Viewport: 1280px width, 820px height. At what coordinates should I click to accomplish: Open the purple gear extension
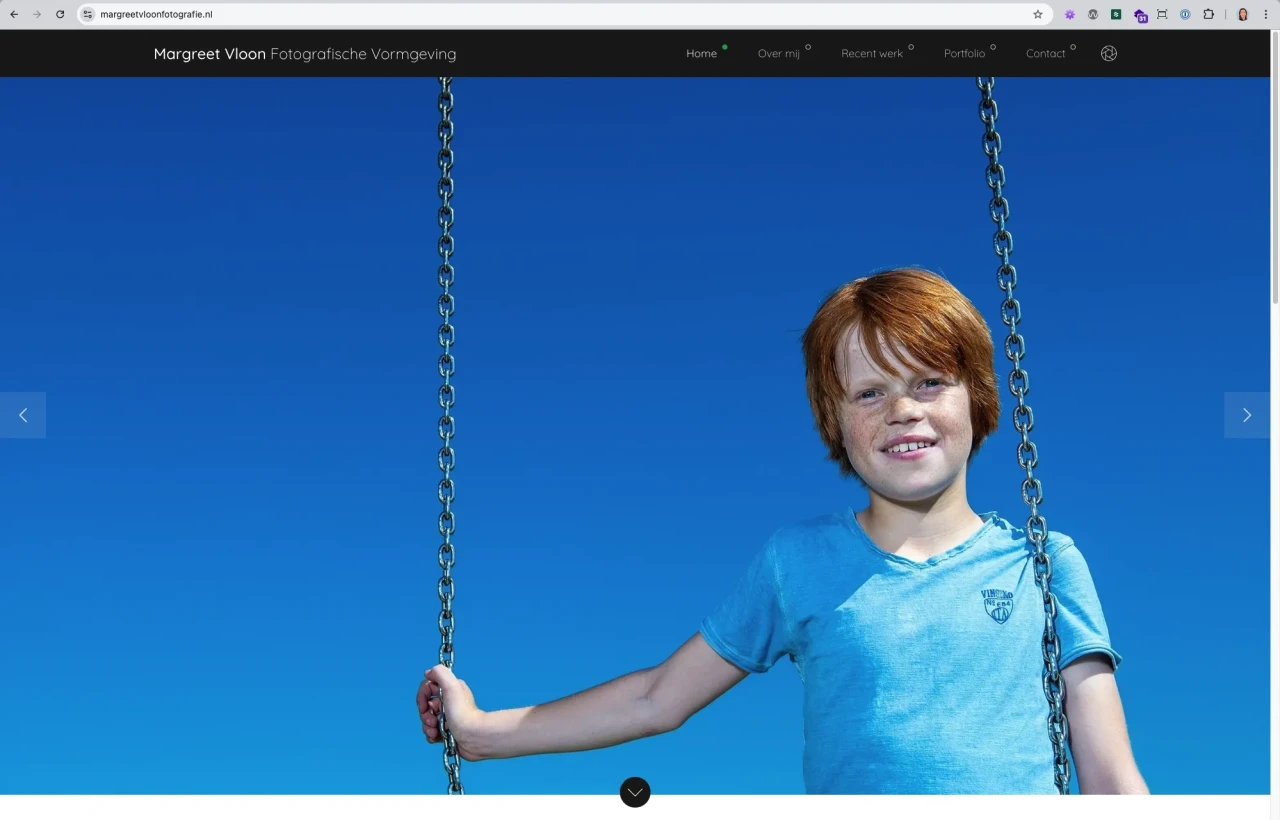tap(1069, 15)
